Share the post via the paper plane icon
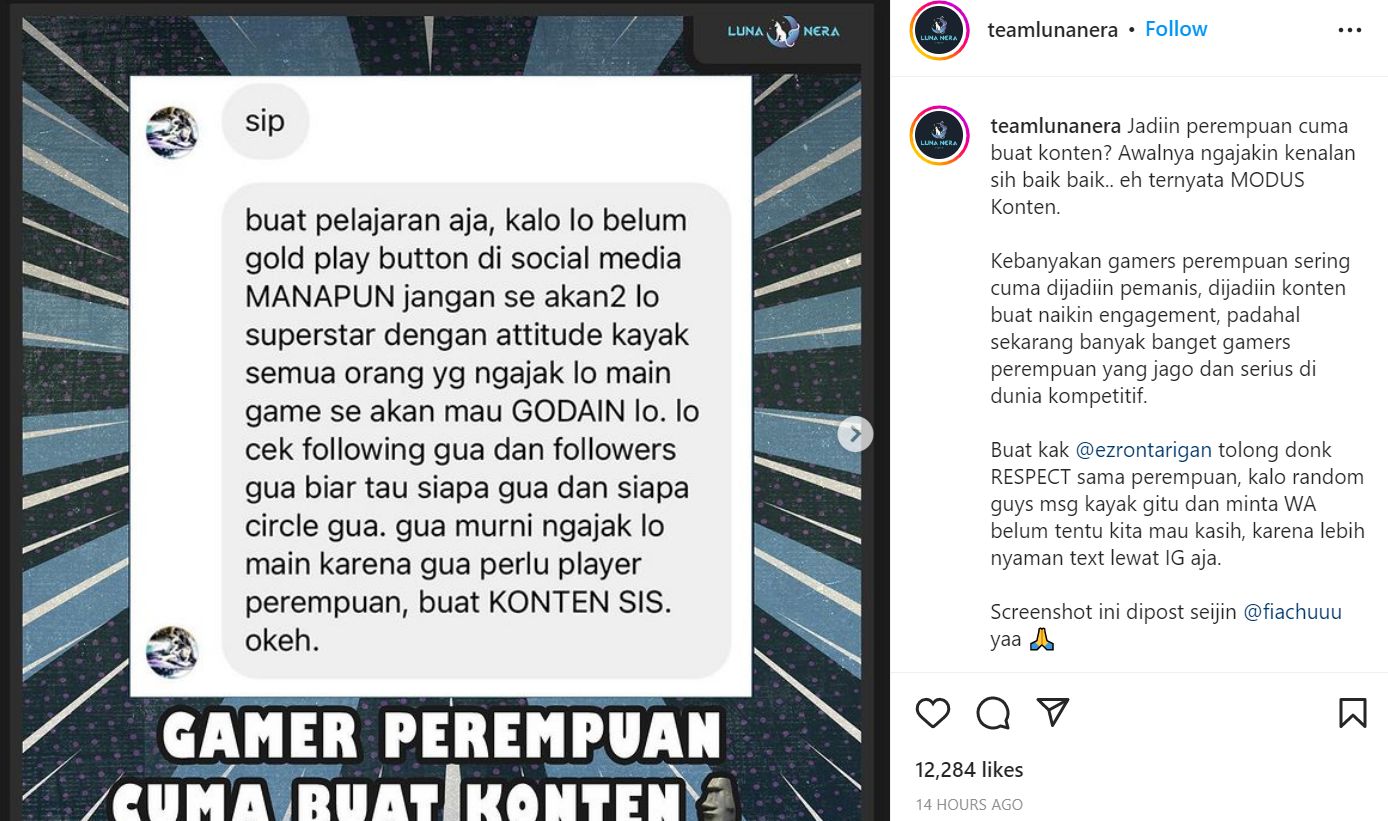This screenshot has height=821, width=1388. point(1053,712)
